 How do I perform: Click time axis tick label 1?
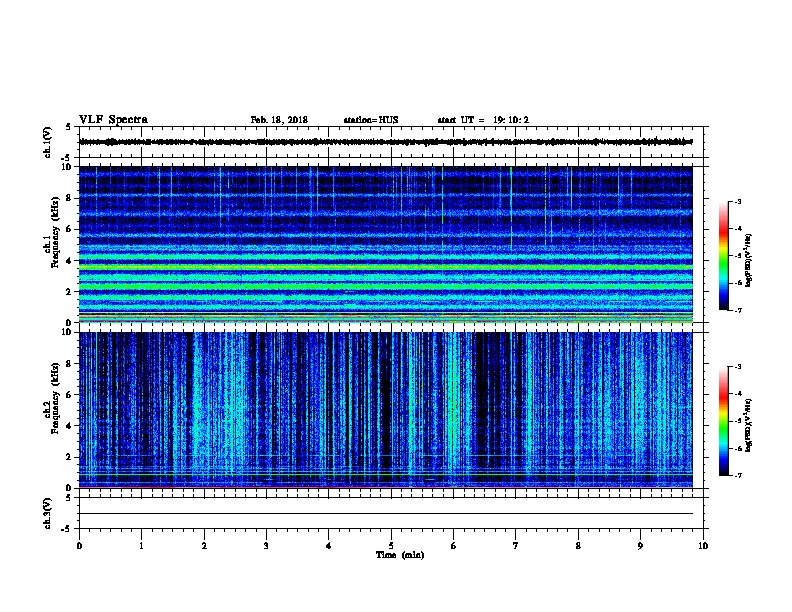point(141,546)
